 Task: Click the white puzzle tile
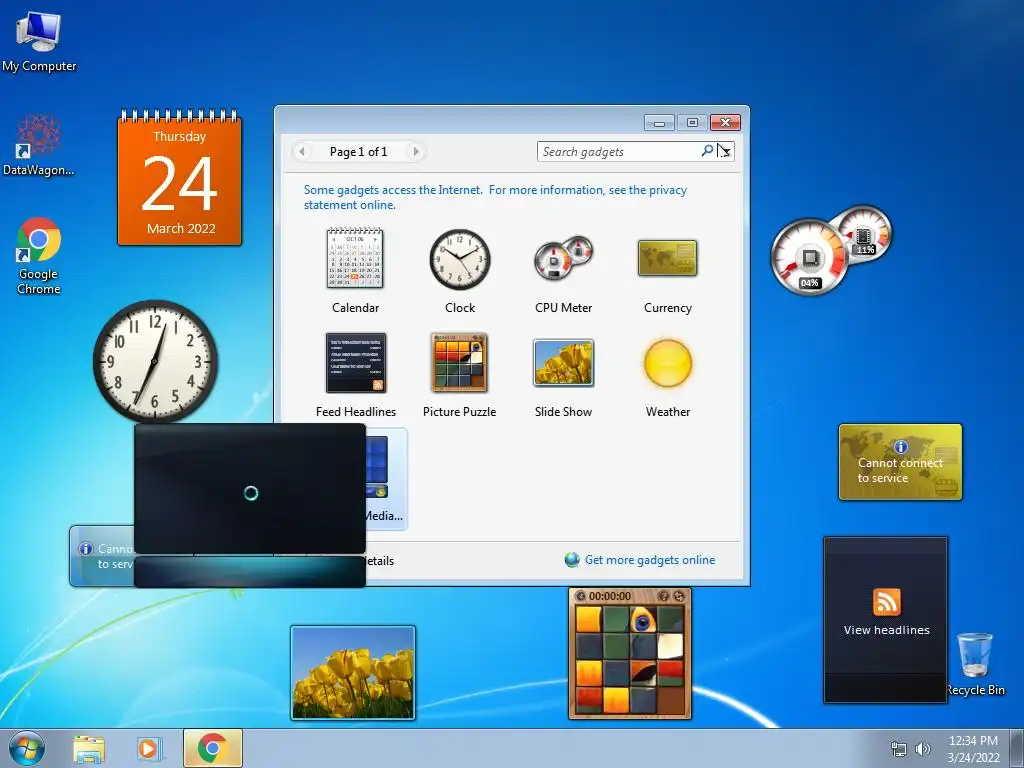pyautogui.click(x=670, y=647)
